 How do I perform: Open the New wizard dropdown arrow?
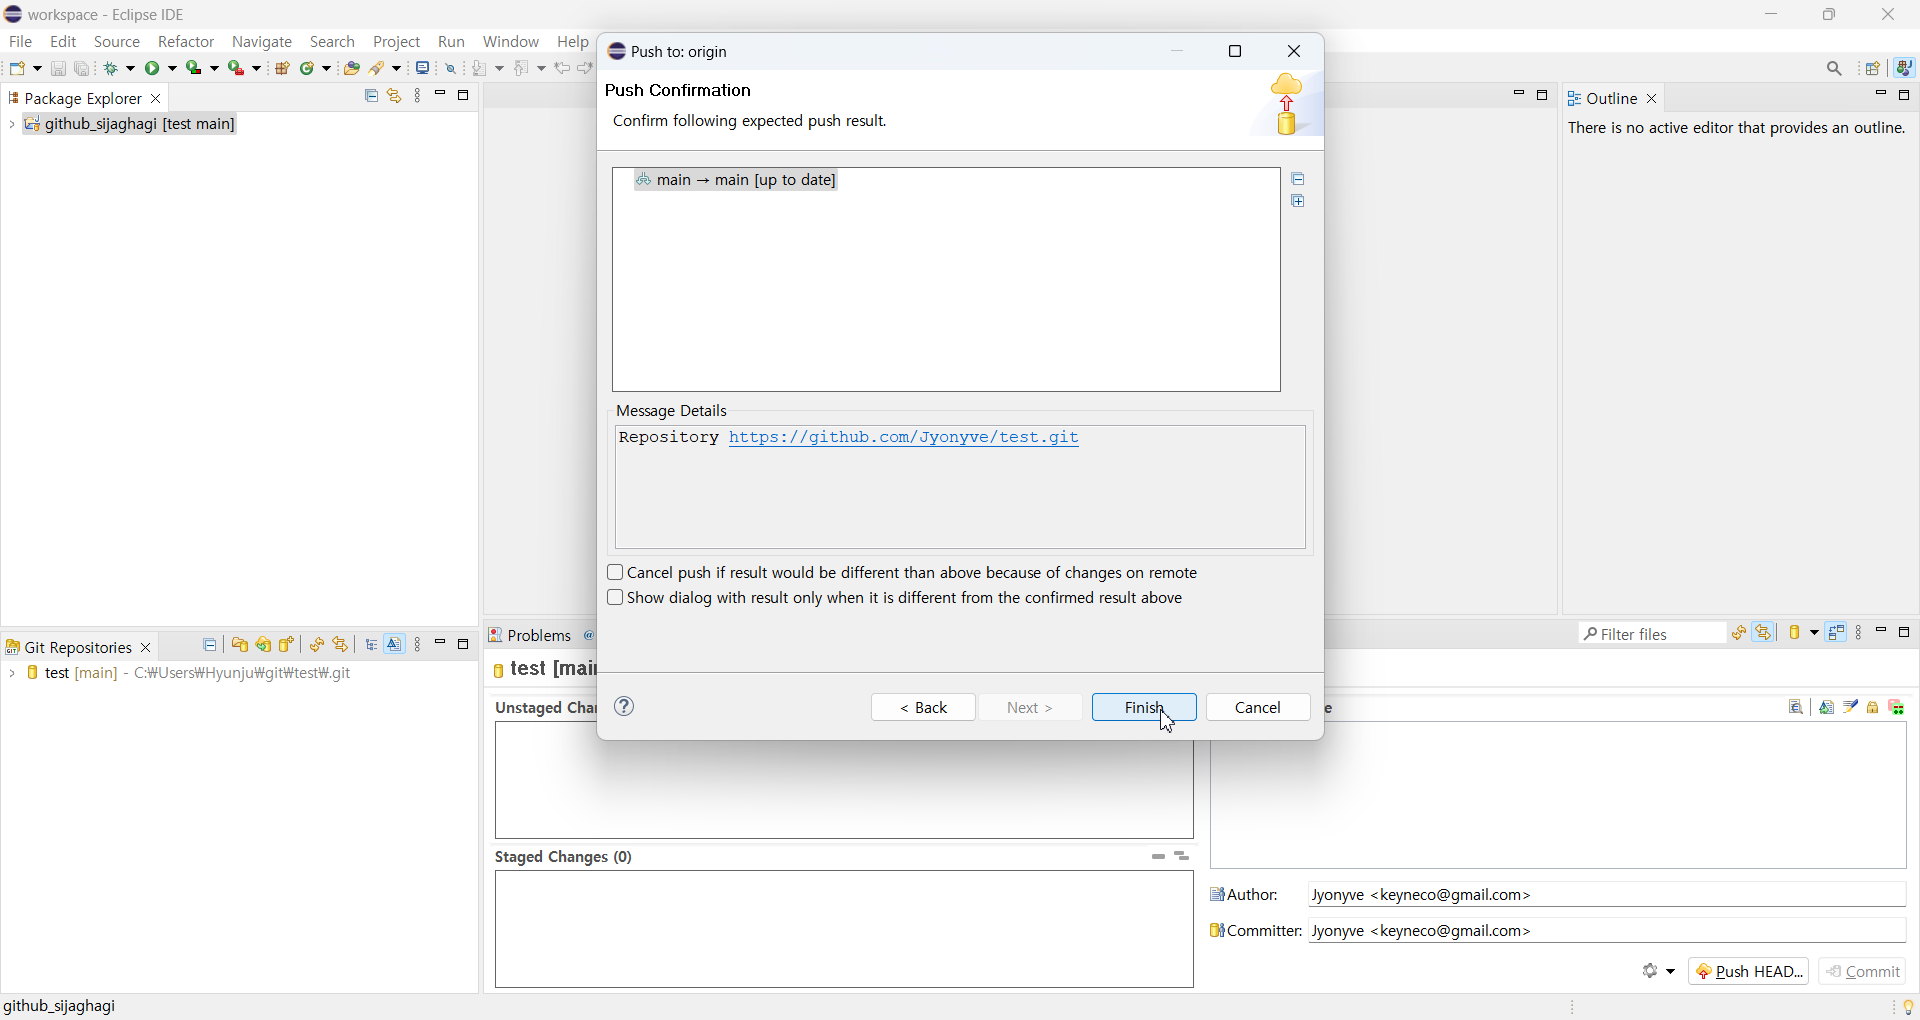pyautogui.click(x=37, y=69)
